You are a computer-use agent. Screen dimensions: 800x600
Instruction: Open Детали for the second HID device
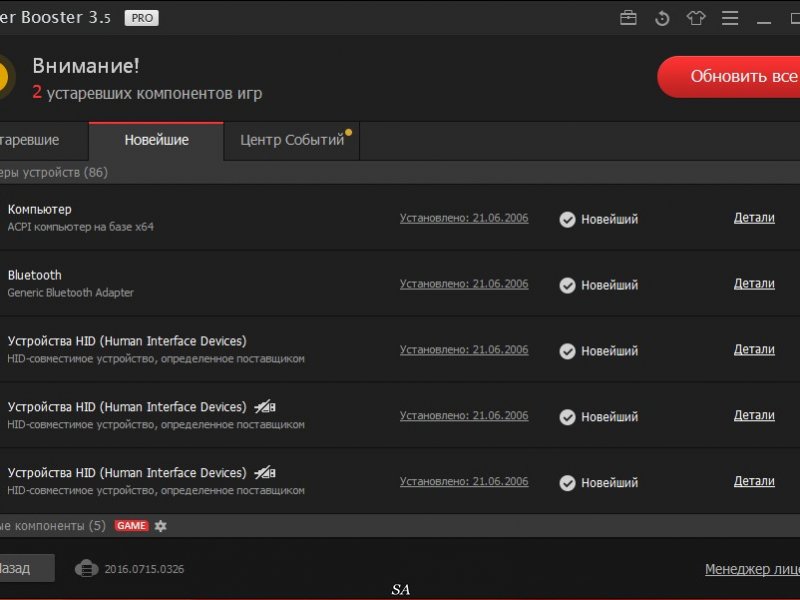coord(754,415)
